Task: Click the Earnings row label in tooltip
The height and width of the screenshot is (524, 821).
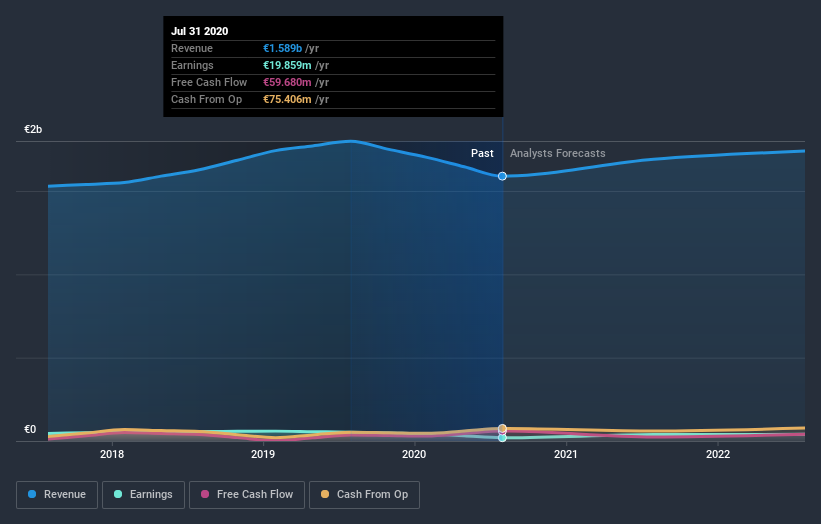Action: pyautogui.click(x=192, y=65)
